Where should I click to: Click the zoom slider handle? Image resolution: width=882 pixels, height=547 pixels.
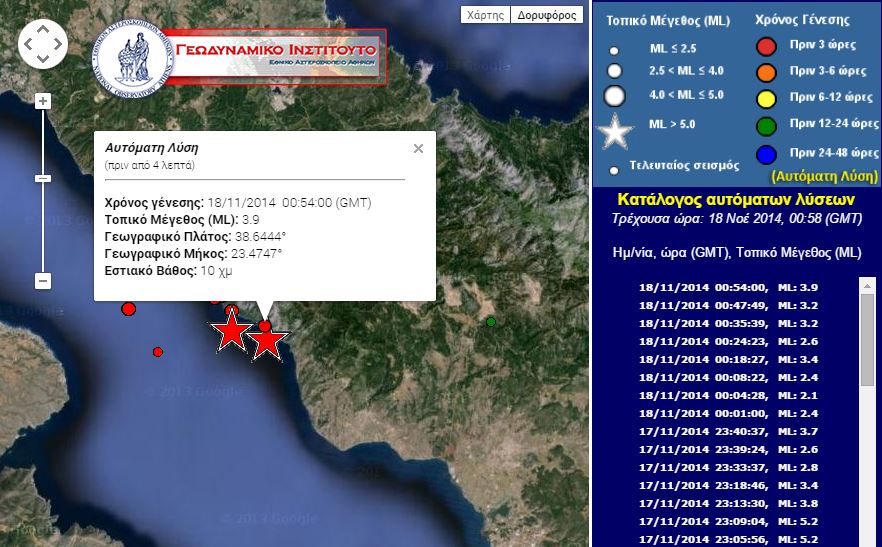(x=43, y=178)
